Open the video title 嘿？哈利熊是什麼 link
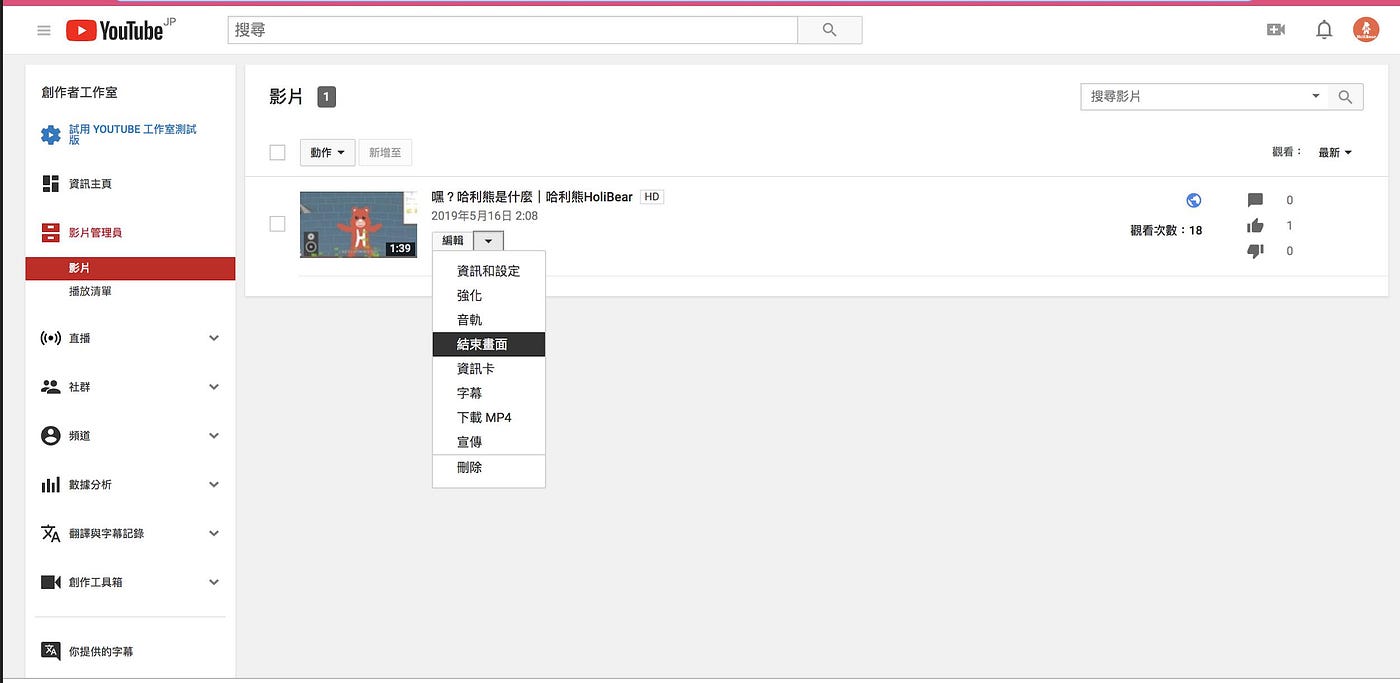Viewport: 1400px width, 683px height. [x=531, y=197]
